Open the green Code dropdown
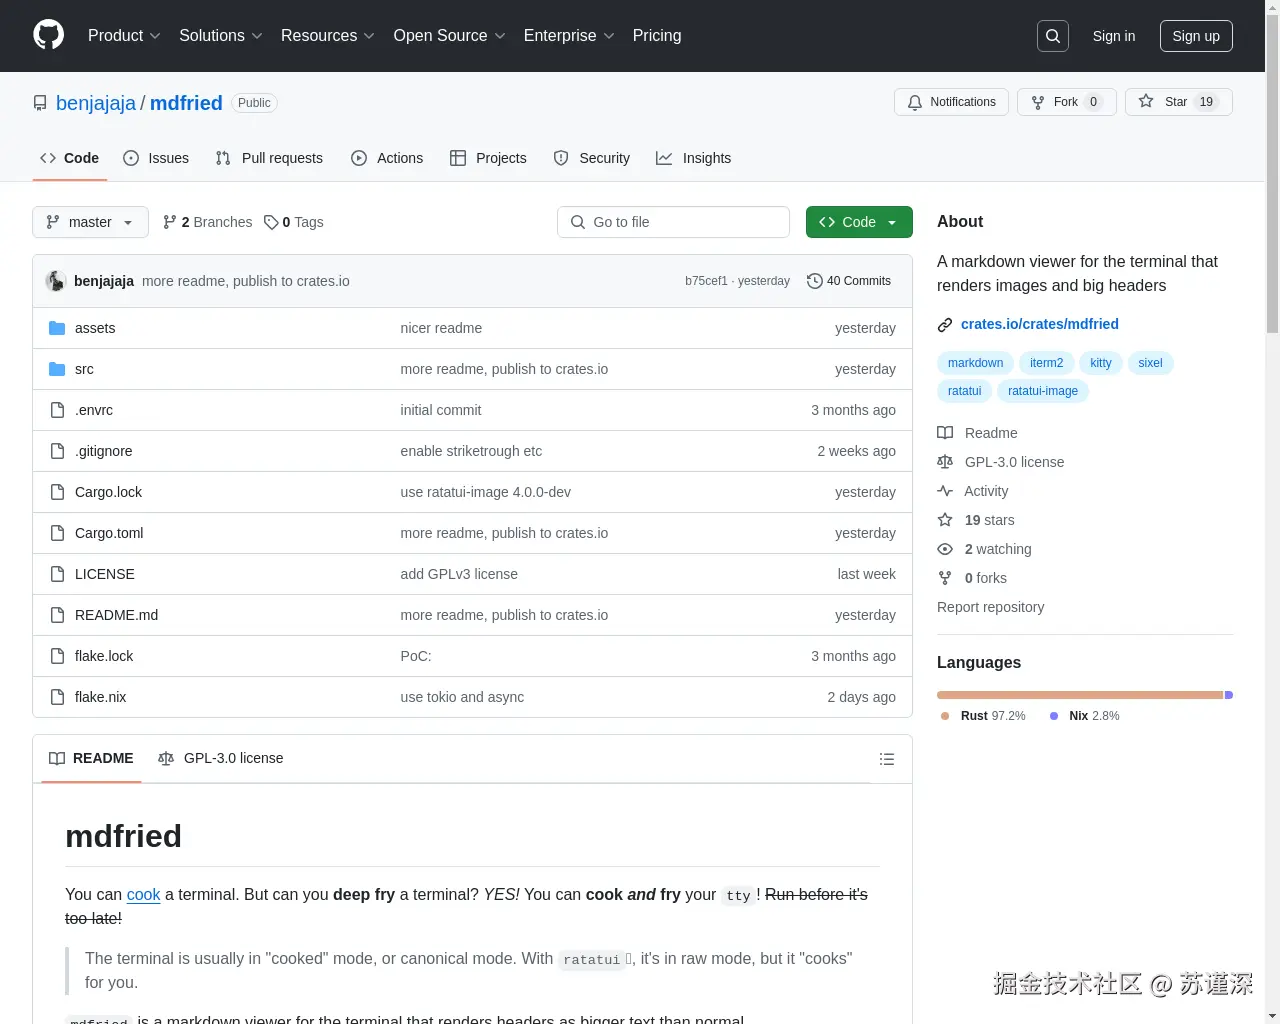This screenshot has height=1024, width=1280. pyautogui.click(x=858, y=222)
